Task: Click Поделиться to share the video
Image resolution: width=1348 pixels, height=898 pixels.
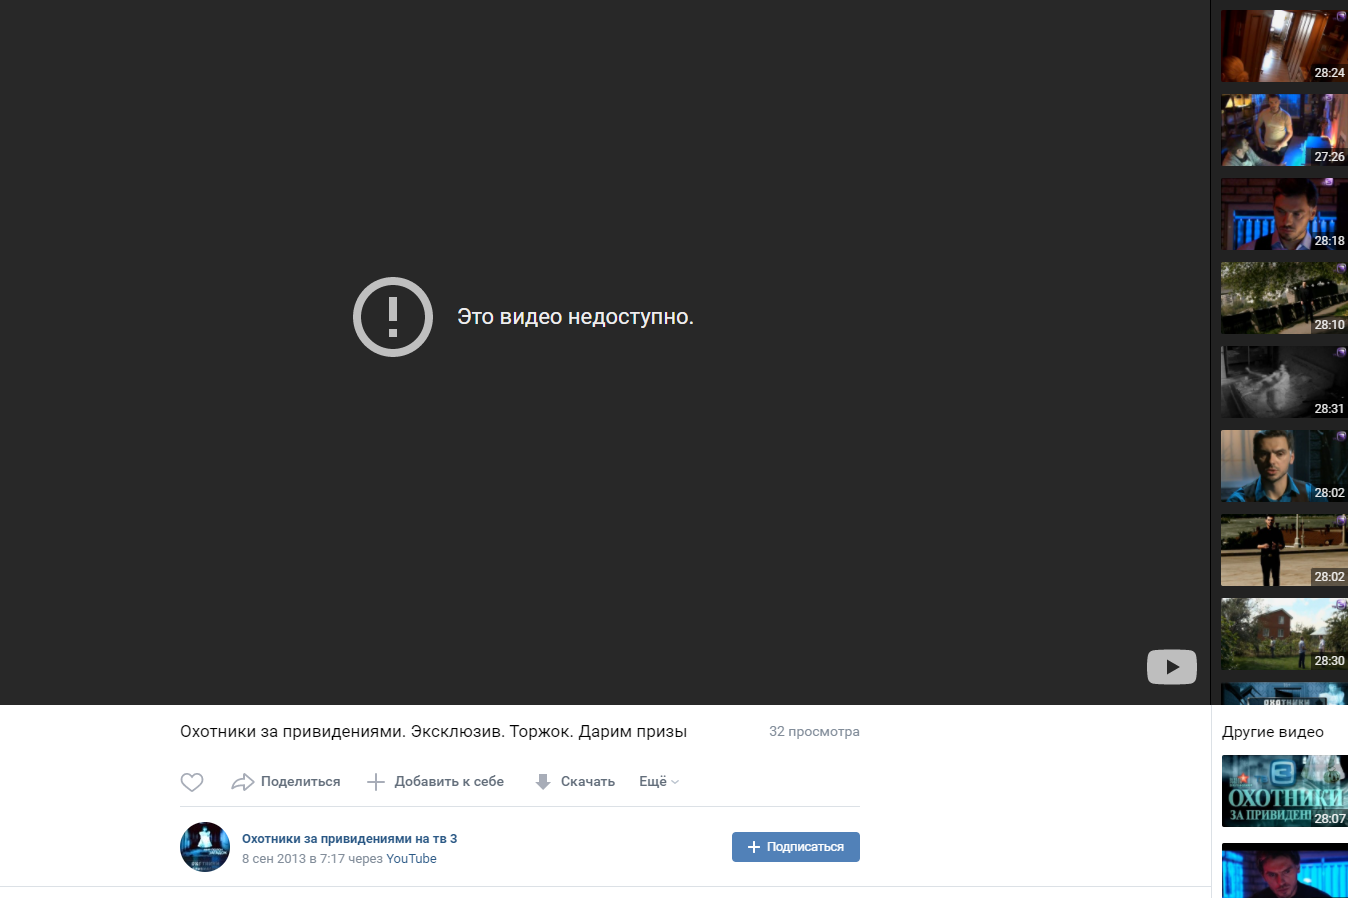Action: tap(300, 781)
